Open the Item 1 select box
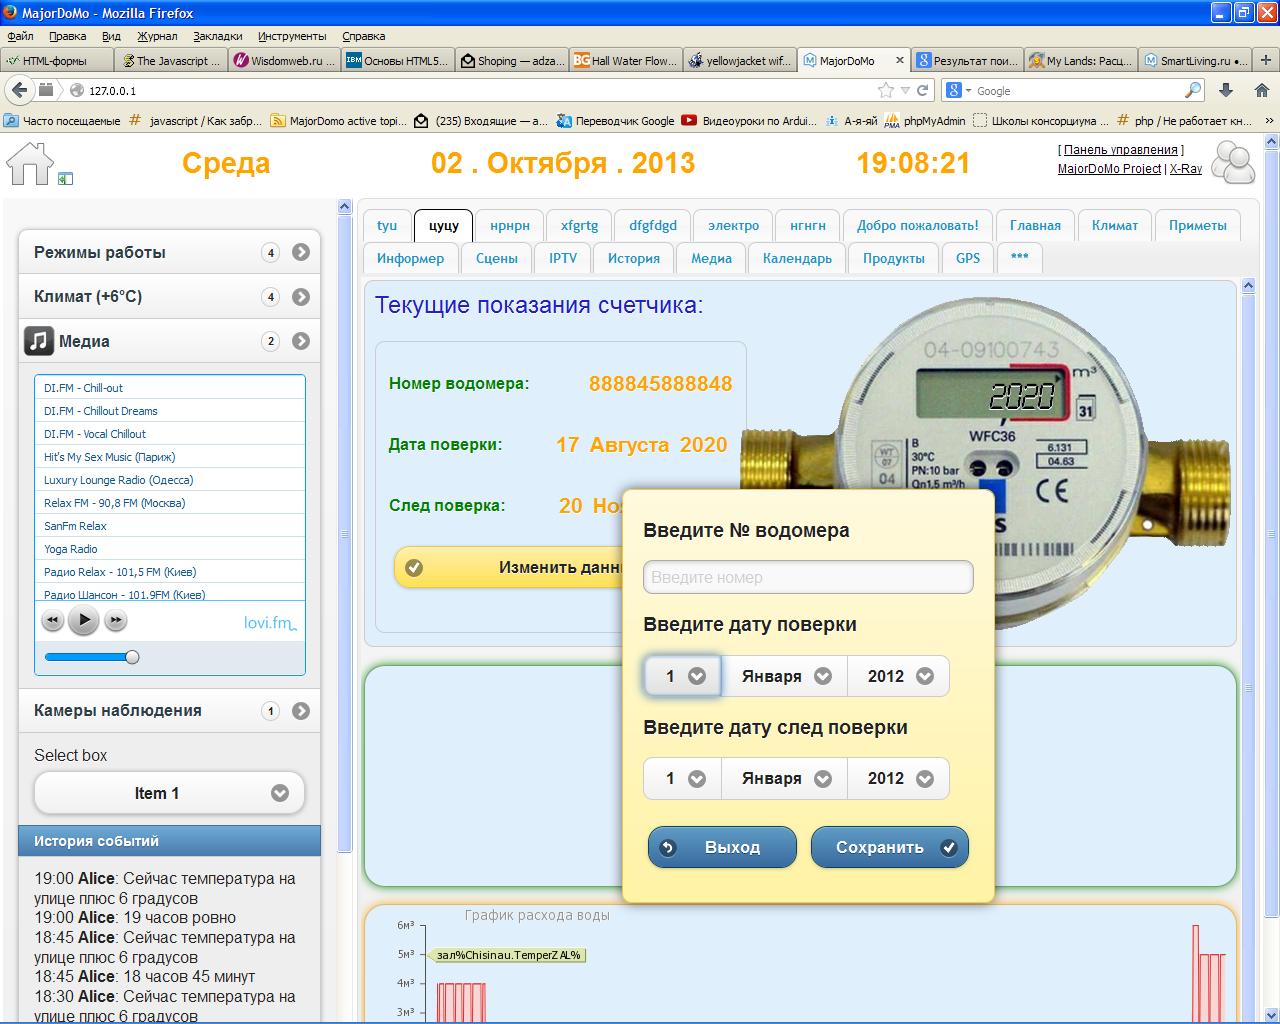1280x1024 pixels. tap(169, 793)
